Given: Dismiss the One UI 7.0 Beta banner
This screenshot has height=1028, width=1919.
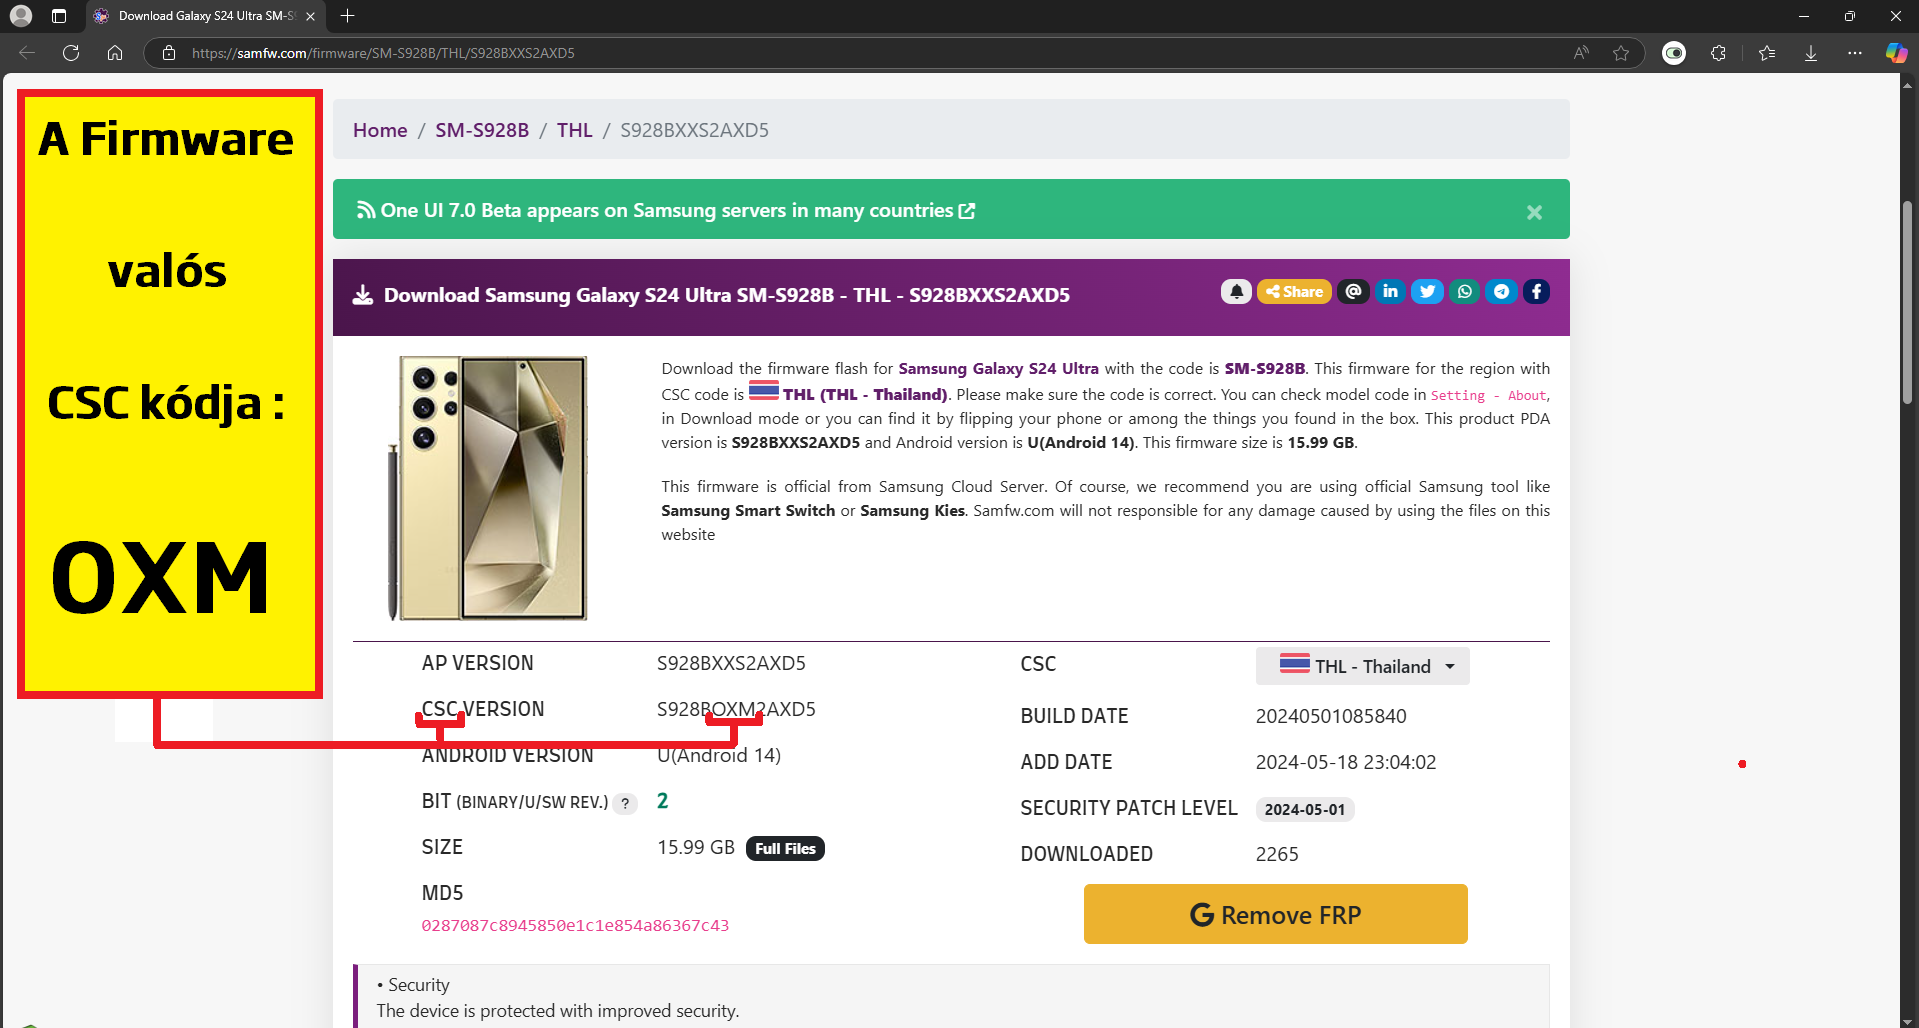Looking at the screenshot, I should pyautogui.click(x=1534, y=212).
